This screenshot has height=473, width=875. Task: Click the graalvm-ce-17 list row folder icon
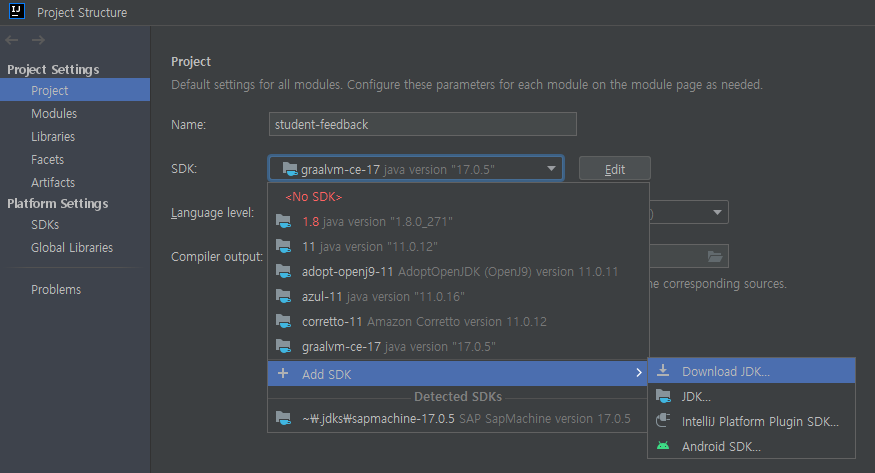point(283,346)
